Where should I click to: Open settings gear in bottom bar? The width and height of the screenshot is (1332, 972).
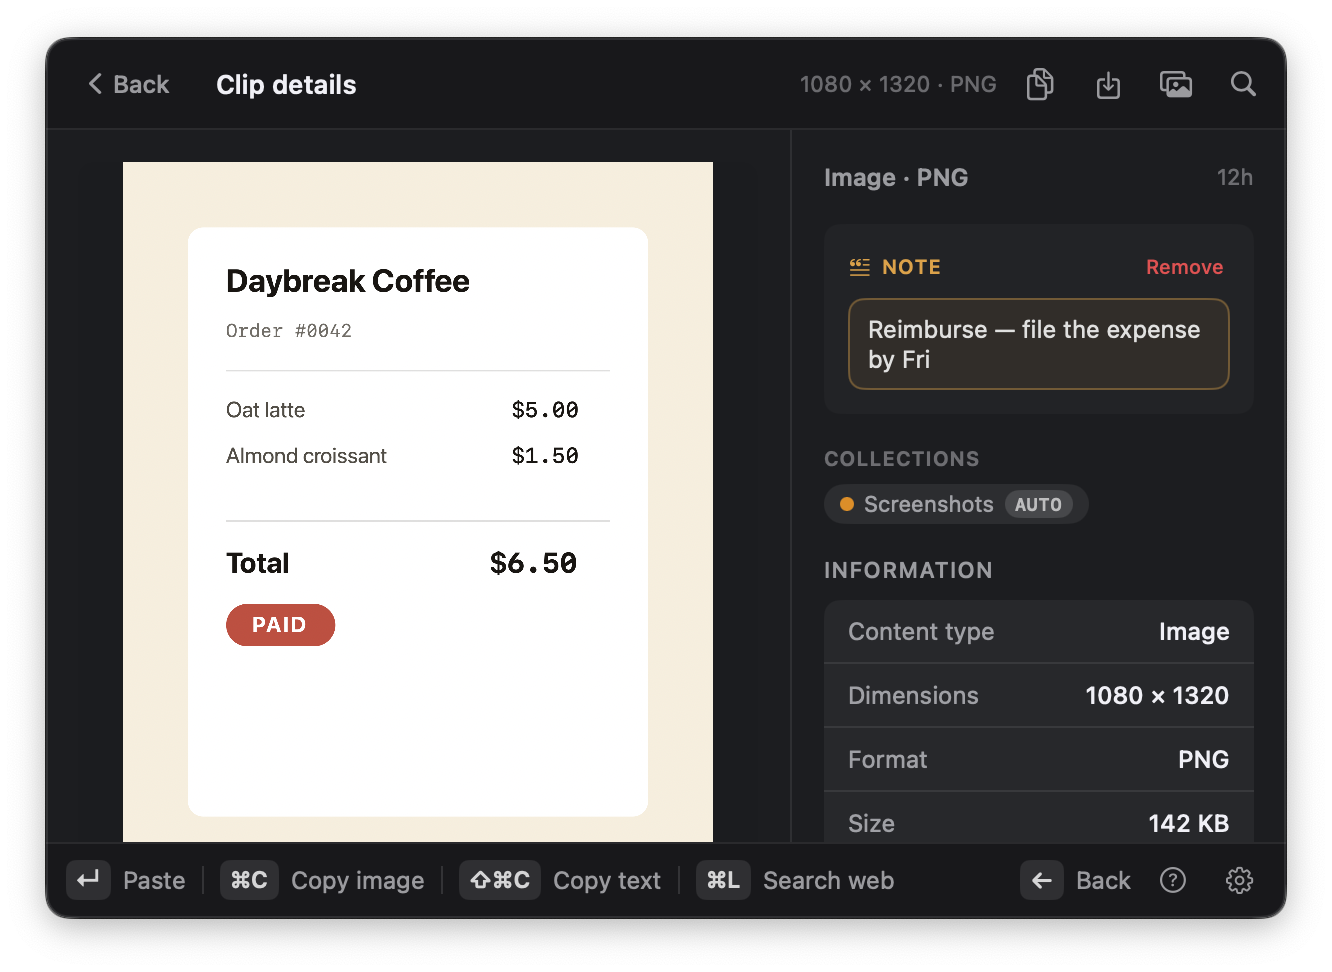[1239, 880]
